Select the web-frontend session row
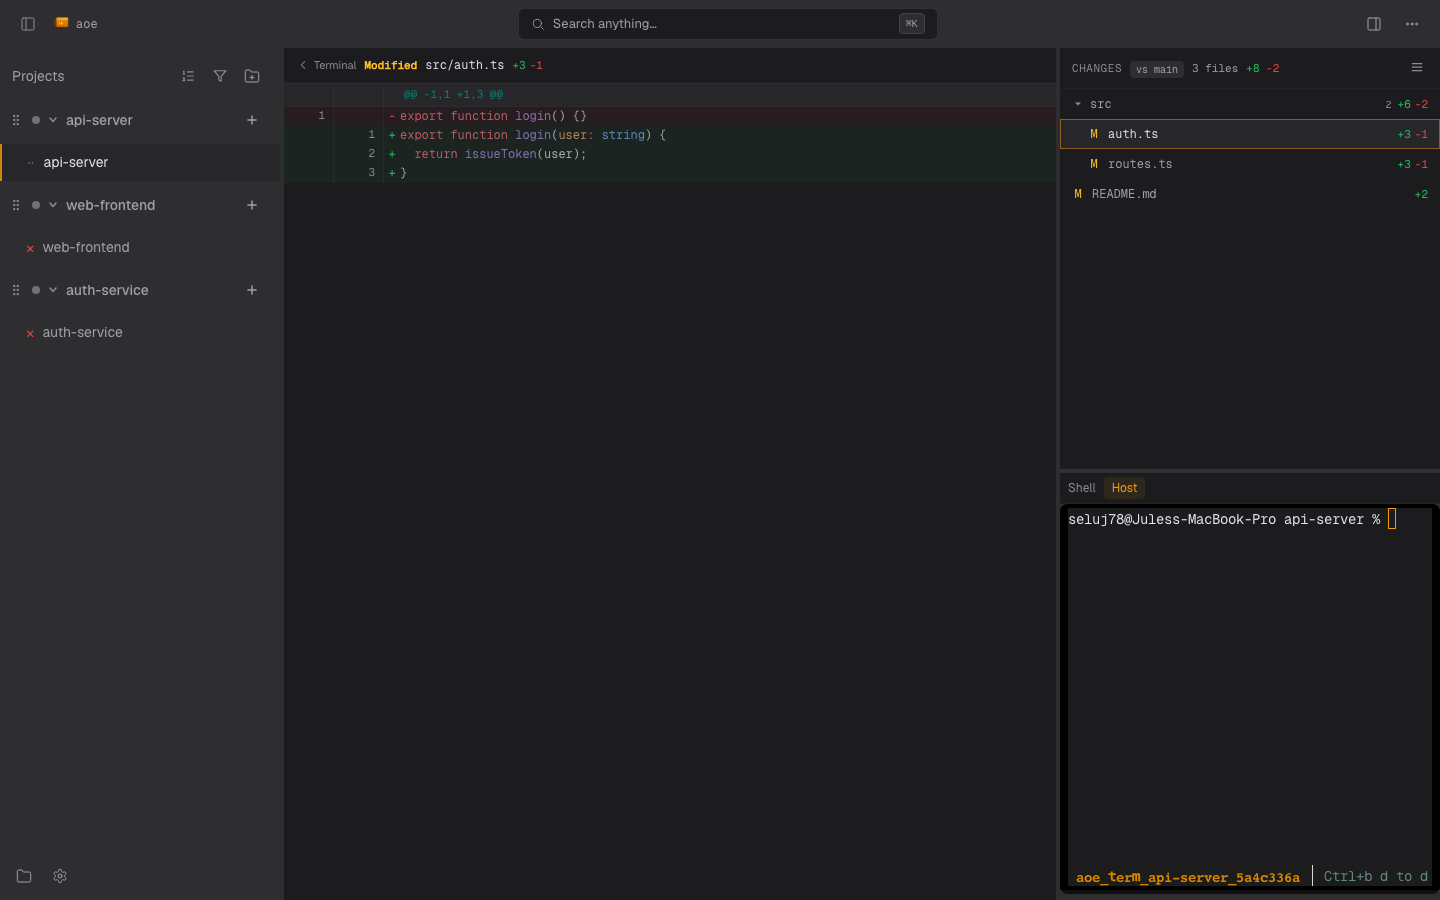The width and height of the screenshot is (1440, 900). (x=140, y=247)
